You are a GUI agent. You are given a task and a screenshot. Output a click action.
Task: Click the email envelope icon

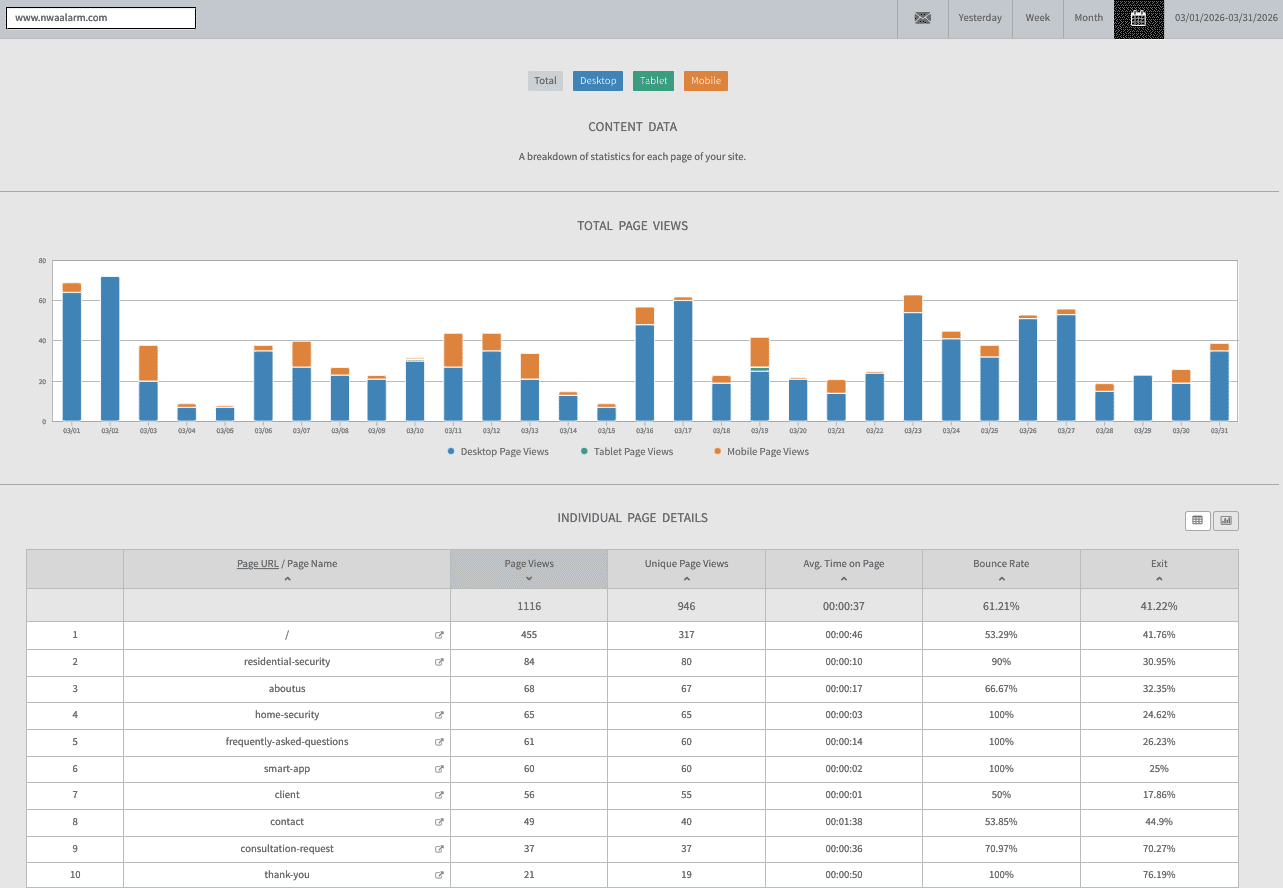pos(922,18)
